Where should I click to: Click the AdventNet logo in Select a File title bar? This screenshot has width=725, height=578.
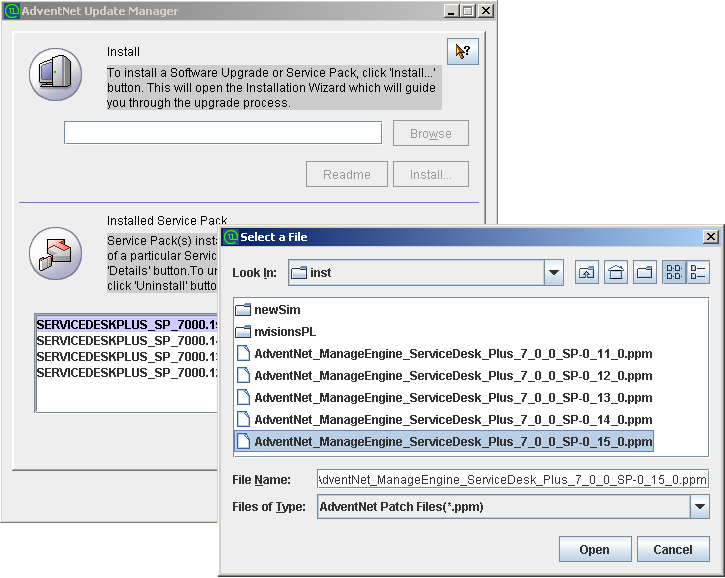click(x=231, y=237)
